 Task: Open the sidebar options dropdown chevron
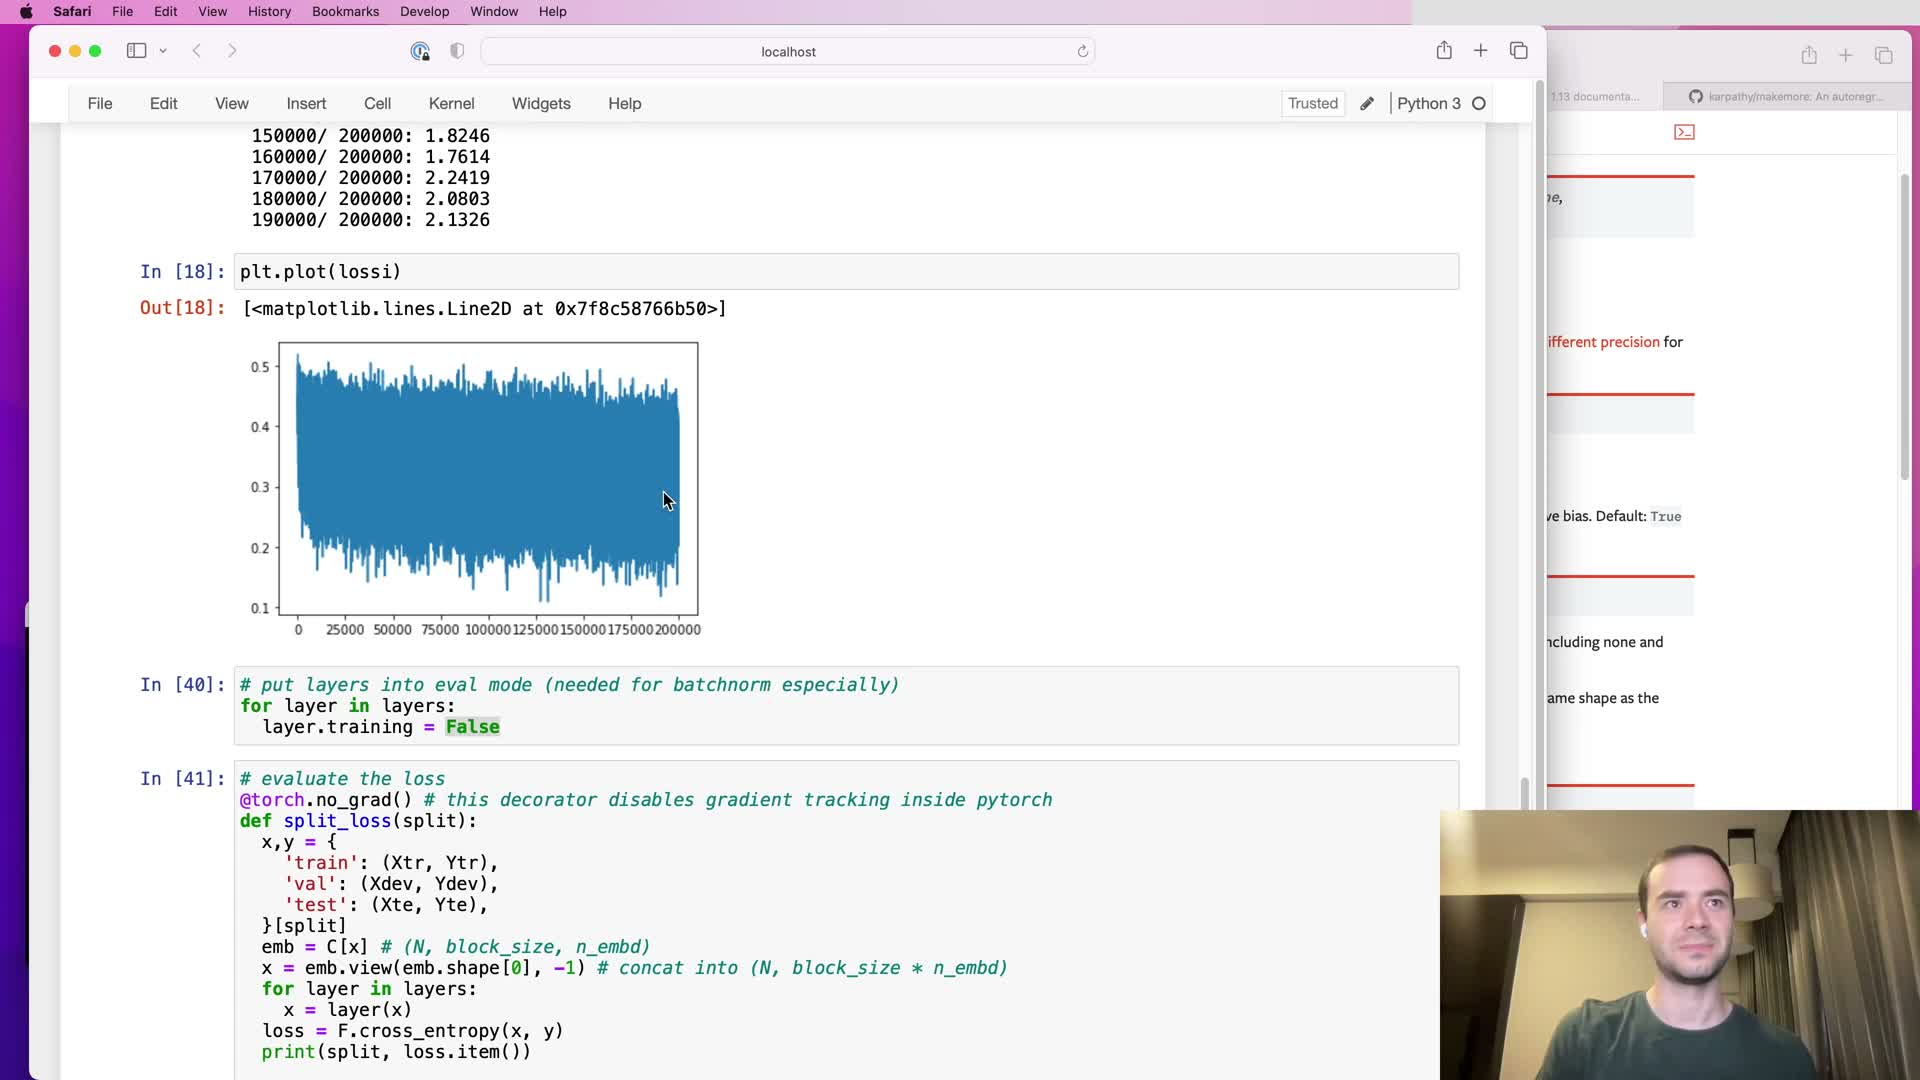click(163, 51)
